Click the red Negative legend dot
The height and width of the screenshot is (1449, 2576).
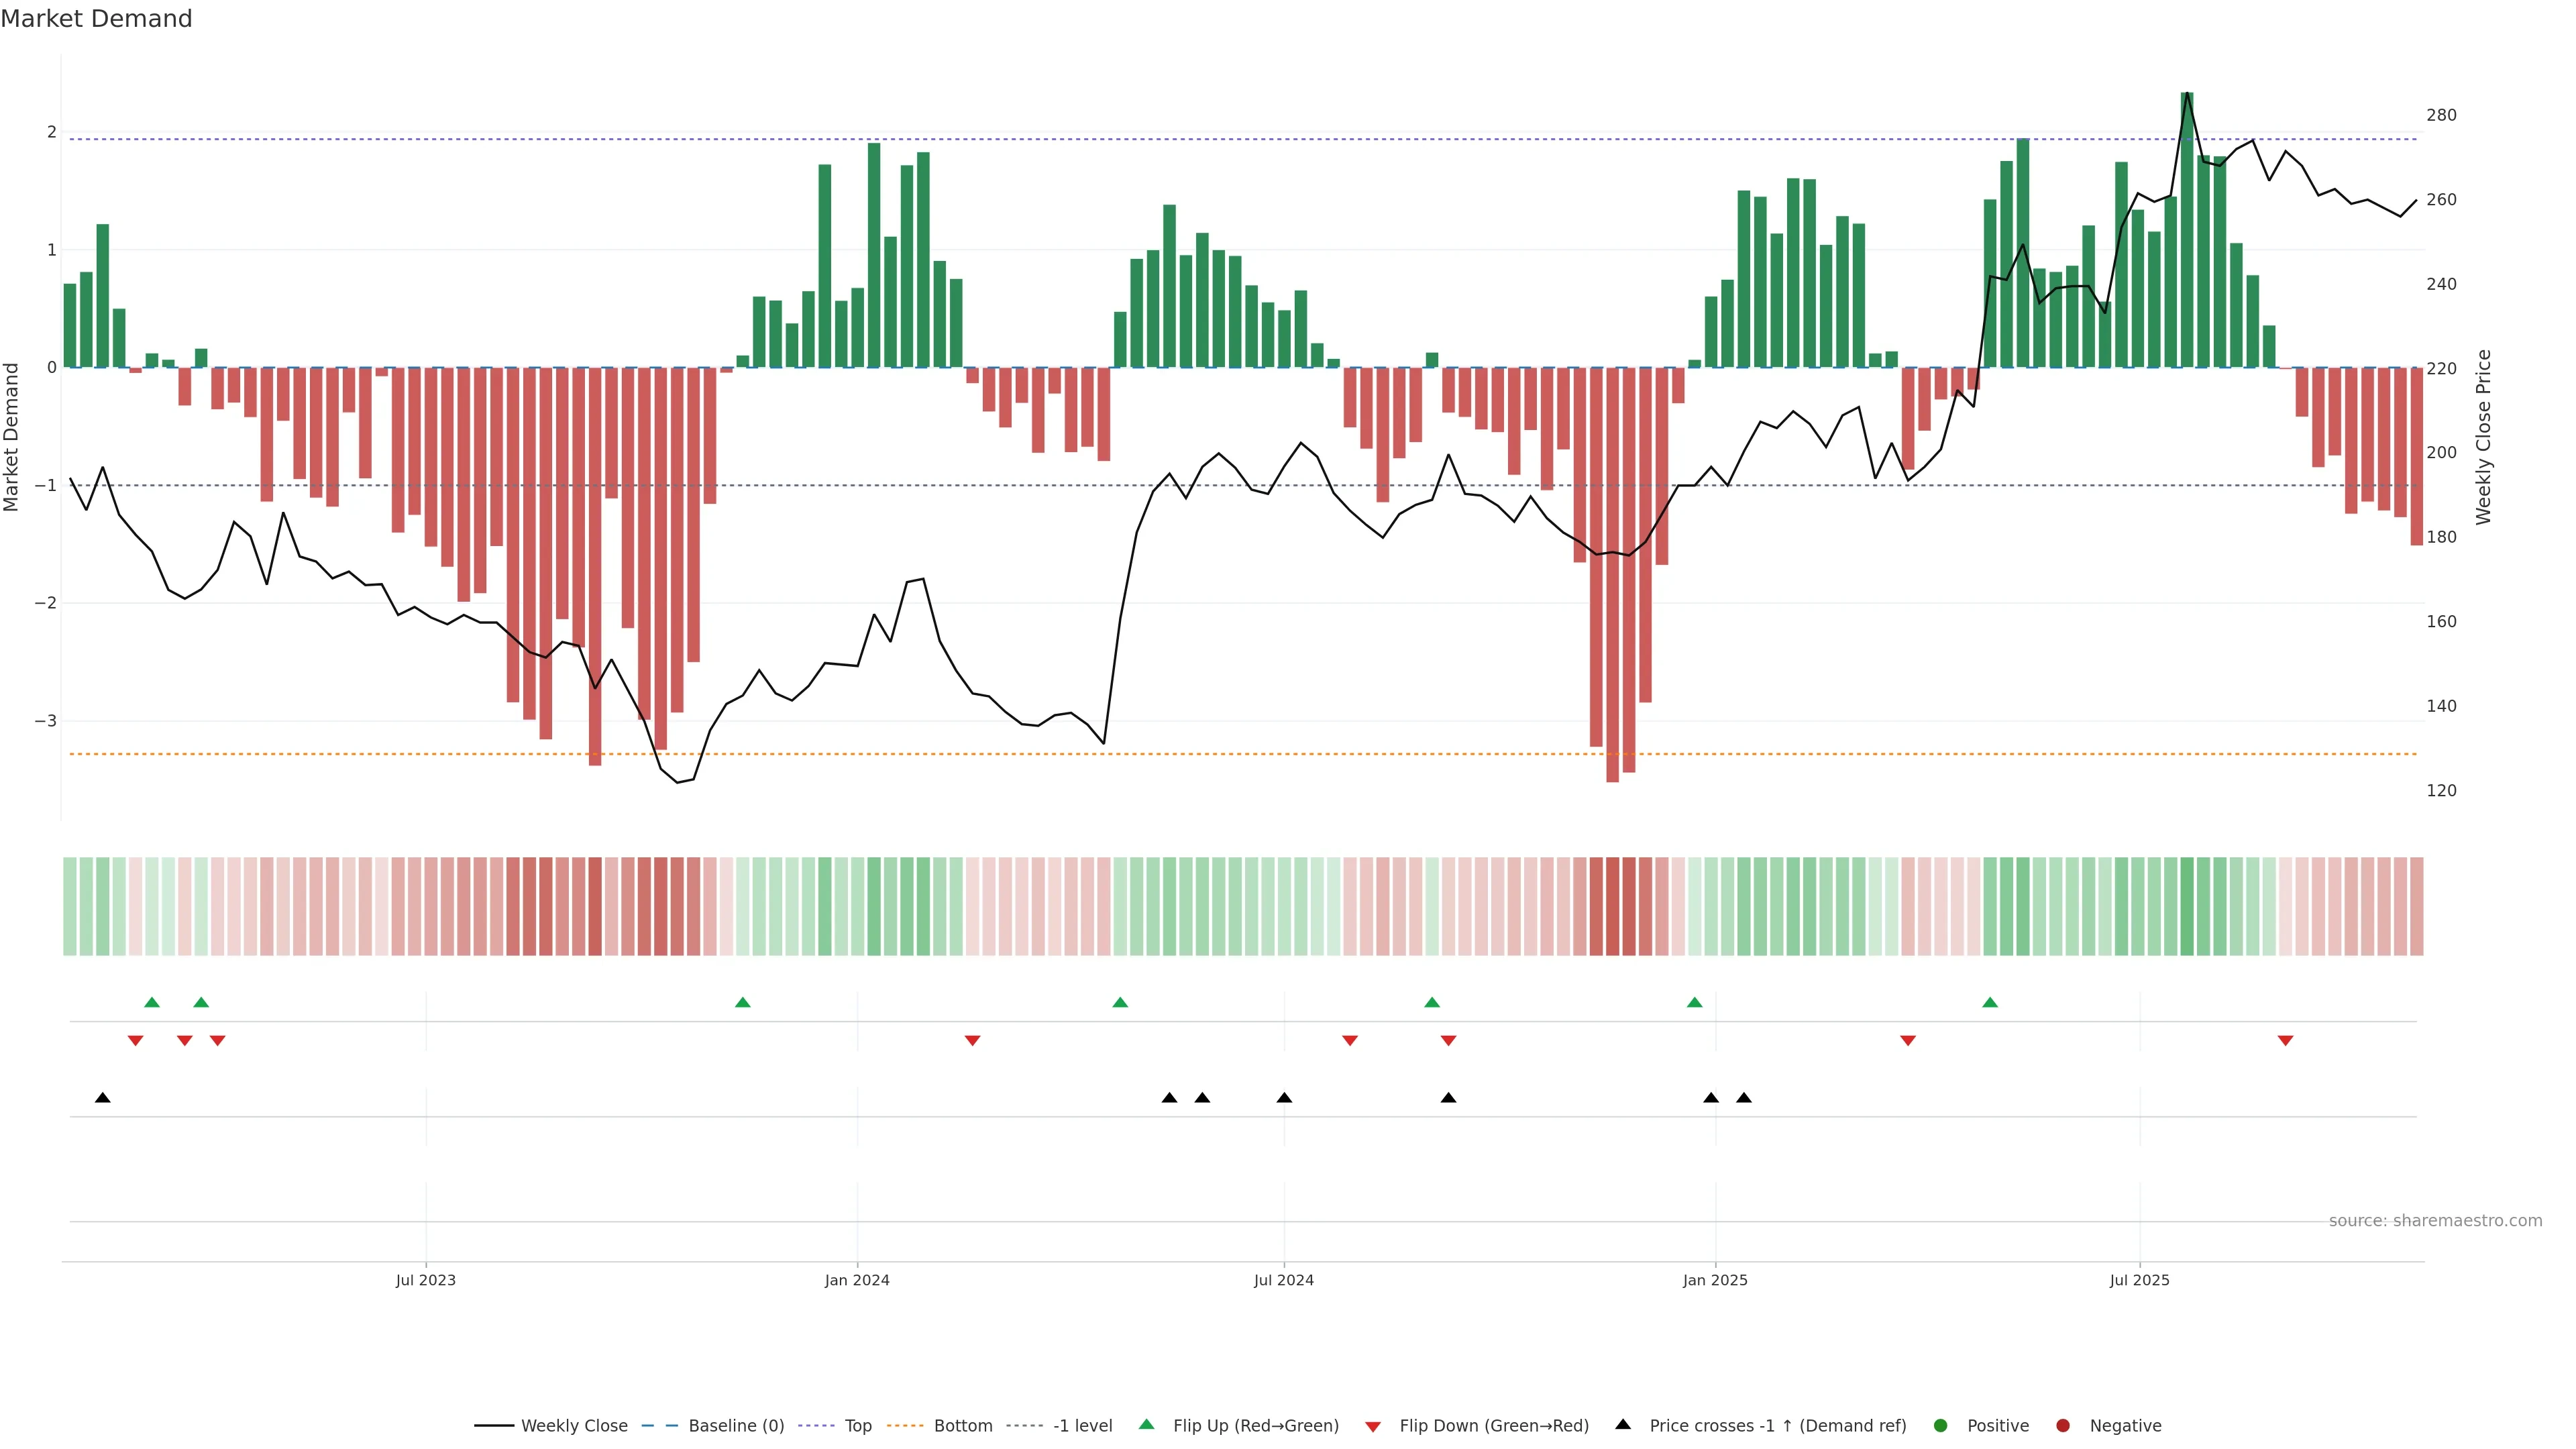point(2063,1425)
